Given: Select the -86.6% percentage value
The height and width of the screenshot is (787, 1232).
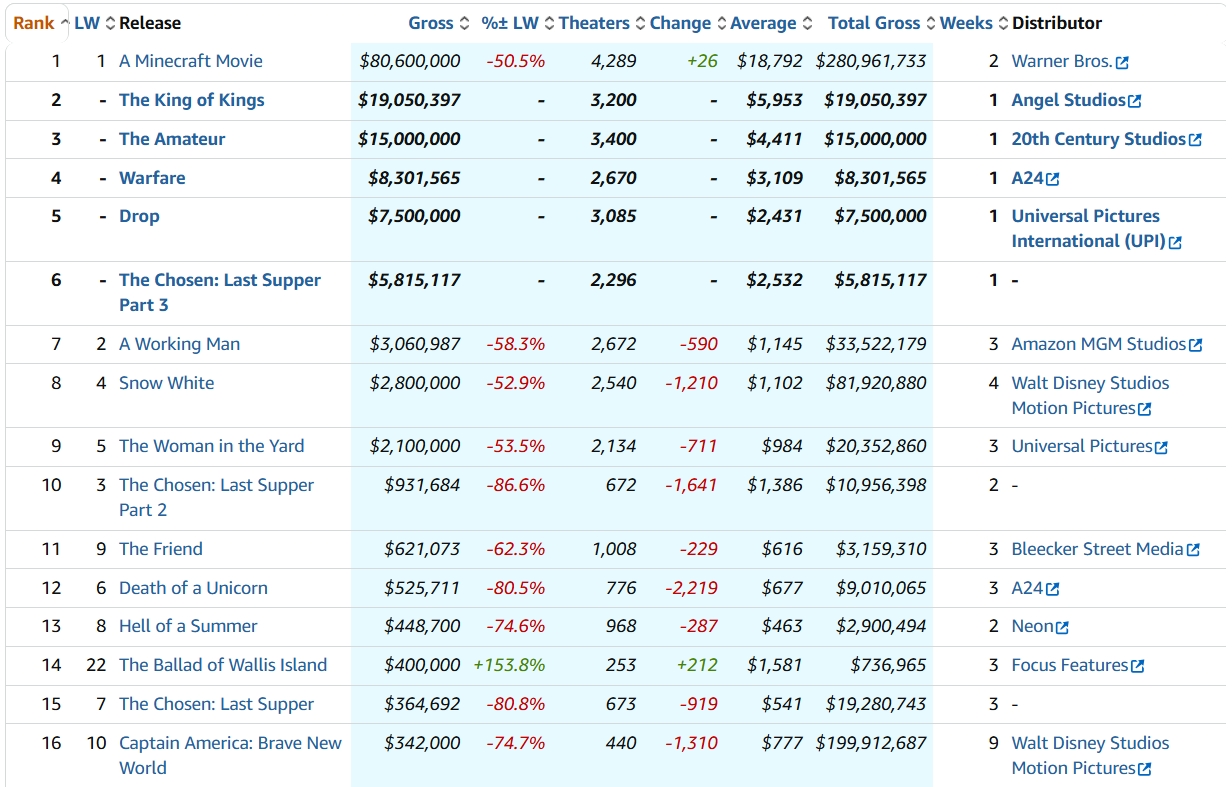Looking at the screenshot, I should (516, 485).
